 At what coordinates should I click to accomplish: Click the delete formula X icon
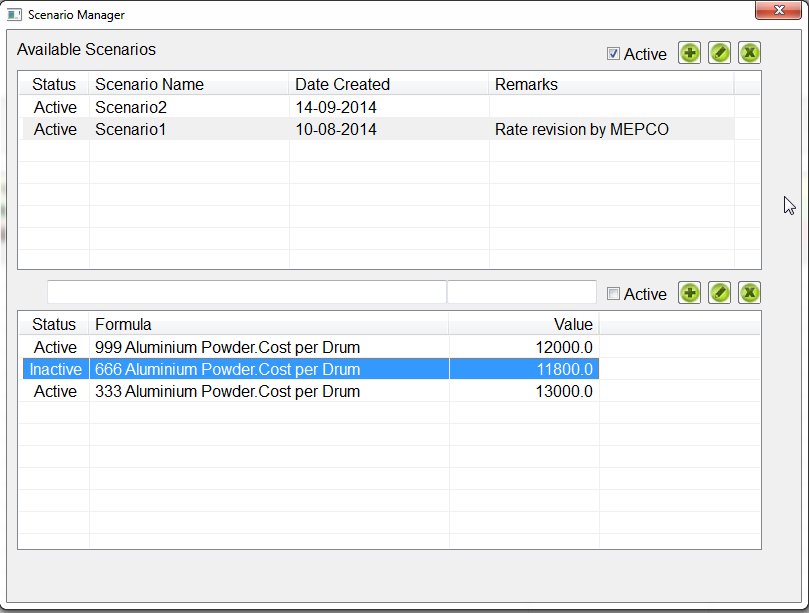[x=750, y=292]
